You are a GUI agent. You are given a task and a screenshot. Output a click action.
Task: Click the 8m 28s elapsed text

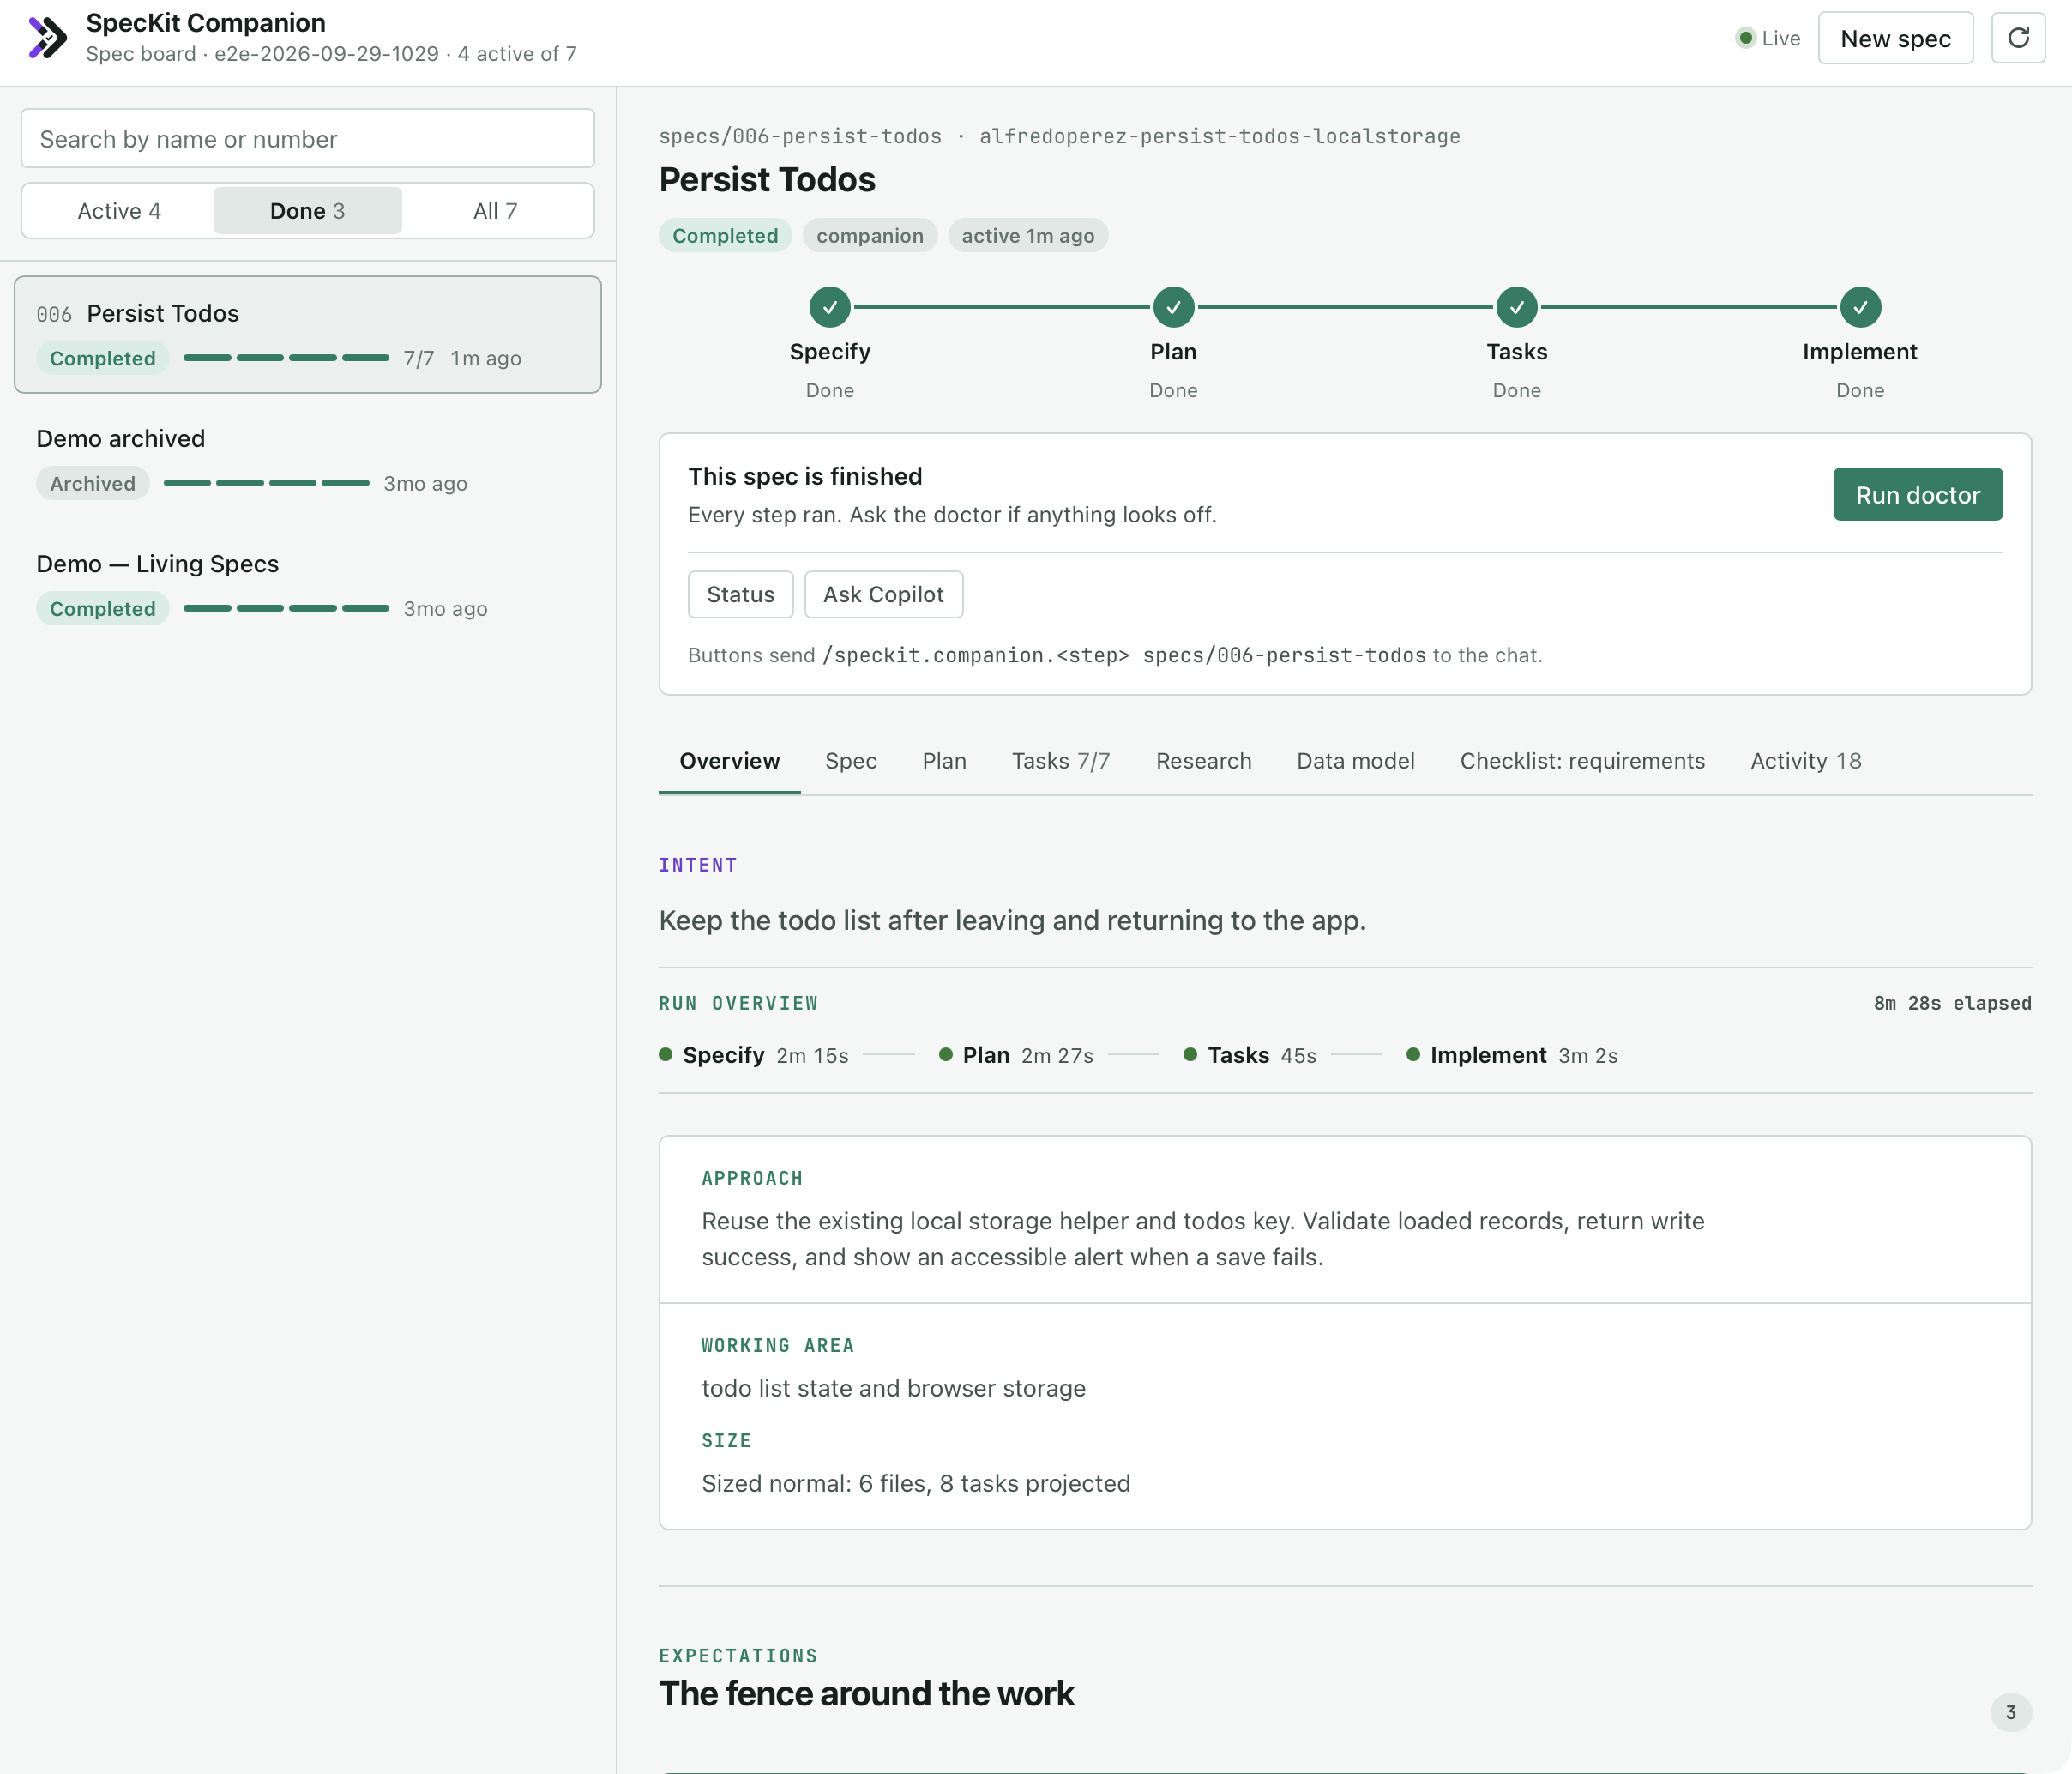1952,1003
